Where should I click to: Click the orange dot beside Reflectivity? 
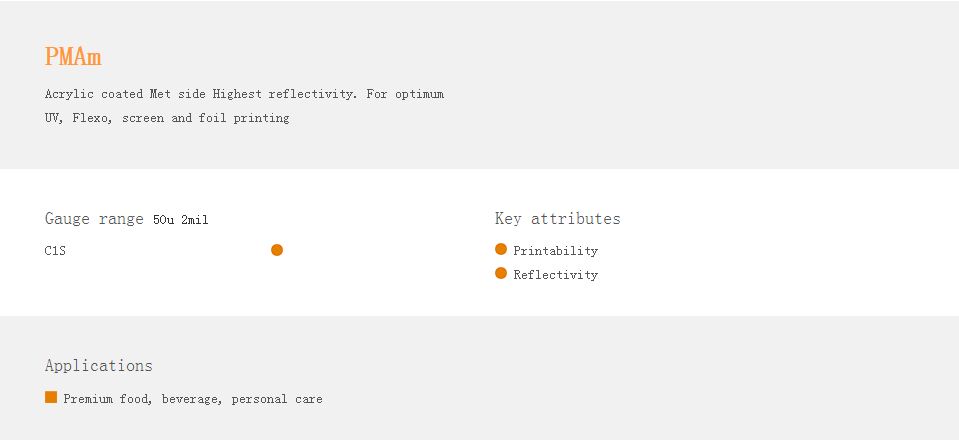tap(501, 273)
